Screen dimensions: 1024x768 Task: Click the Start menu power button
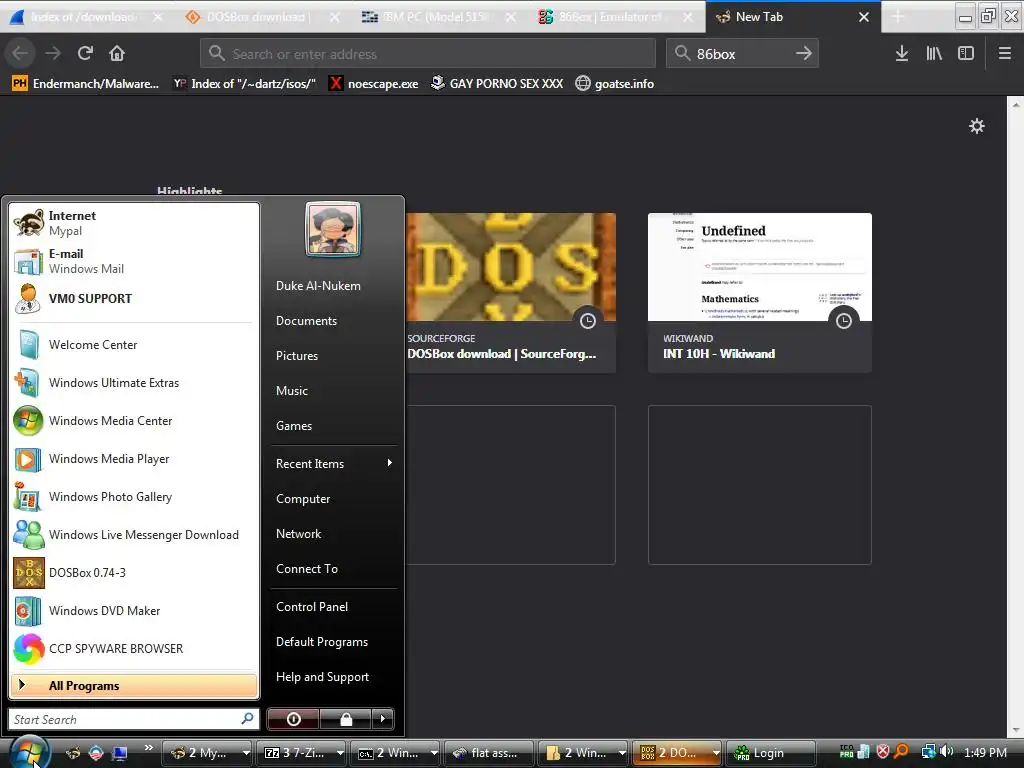293,719
